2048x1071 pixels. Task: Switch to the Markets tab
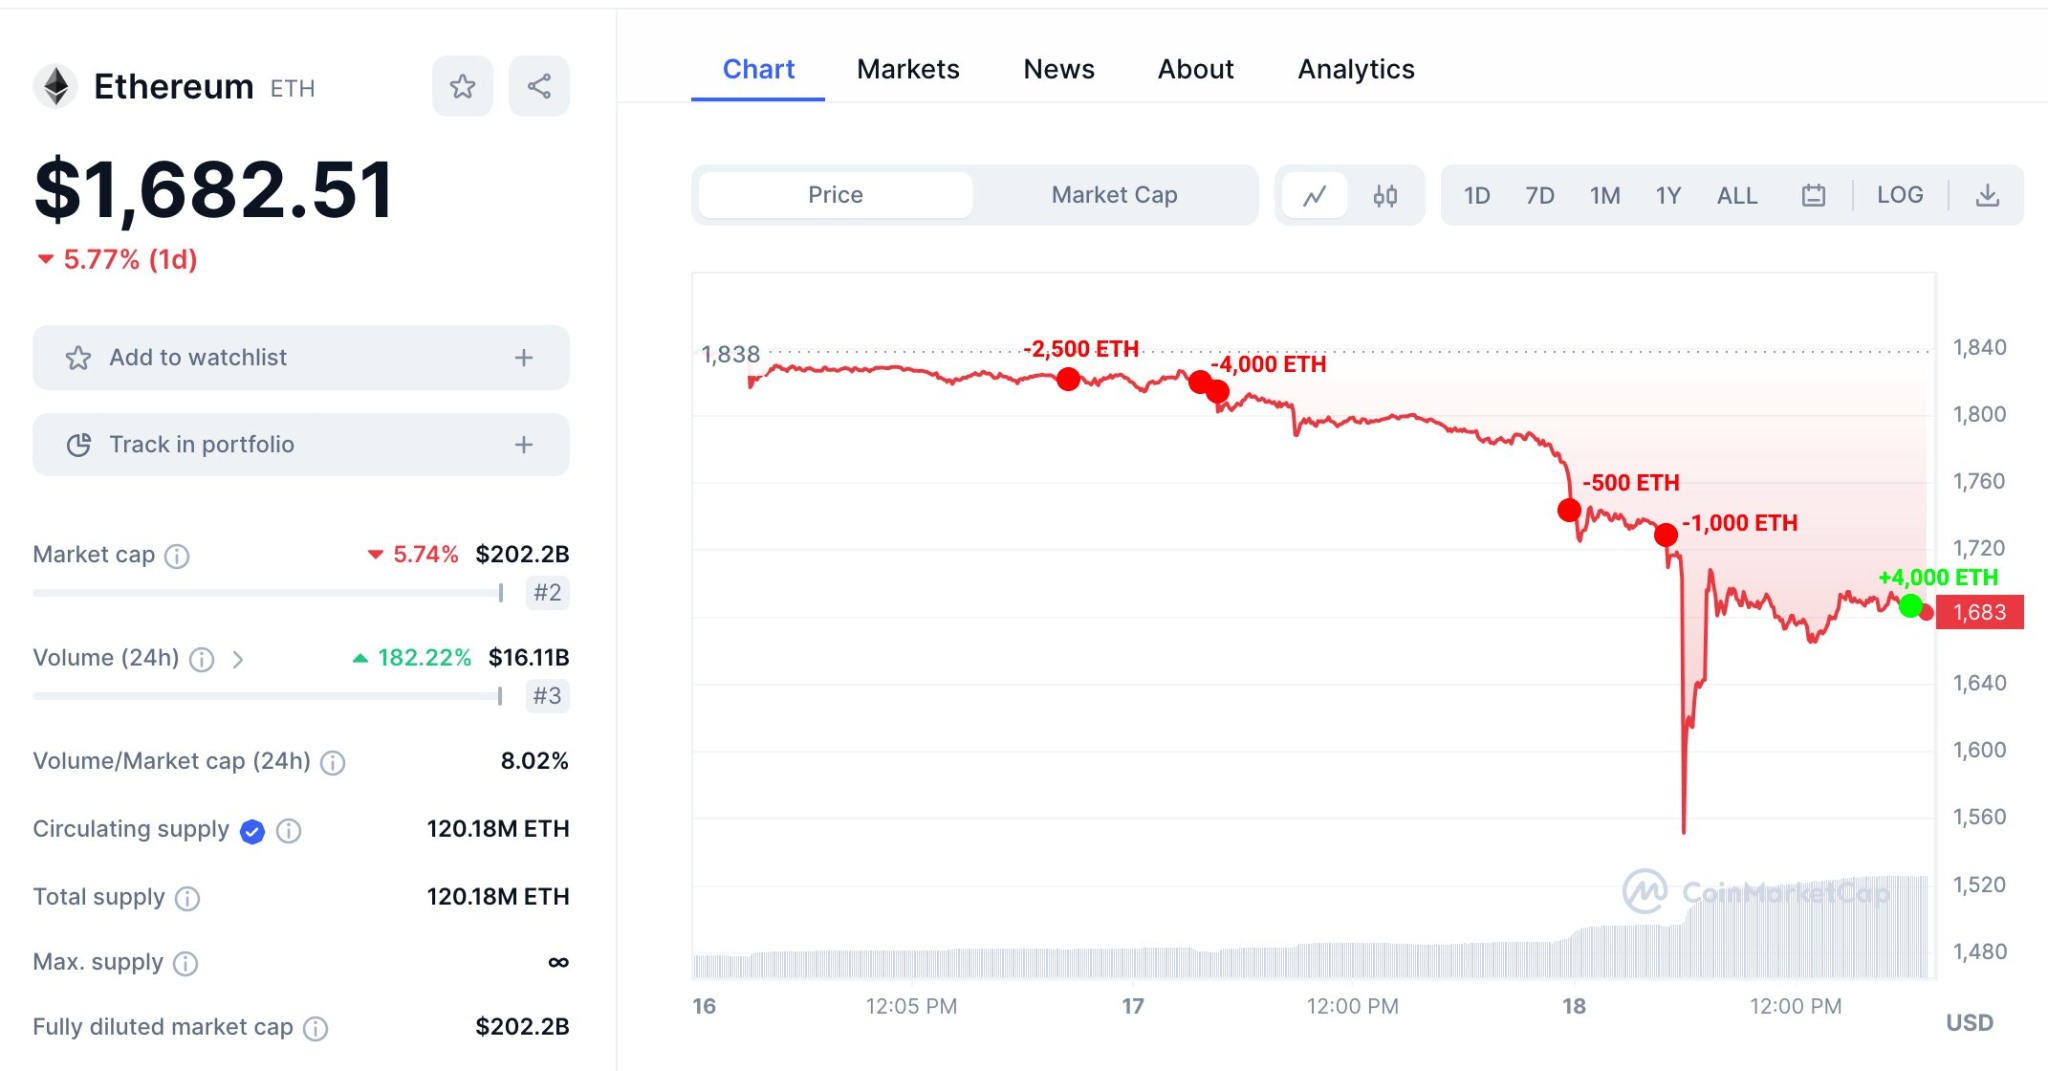pyautogui.click(x=907, y=69)
